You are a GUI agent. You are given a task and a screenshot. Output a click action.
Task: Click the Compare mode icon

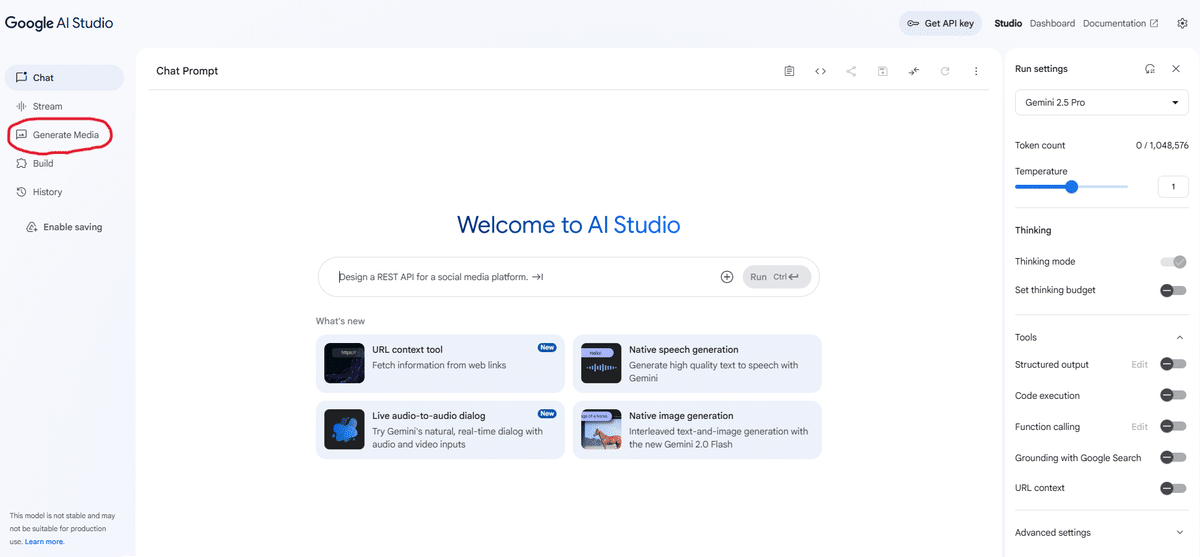click(914, 71)
